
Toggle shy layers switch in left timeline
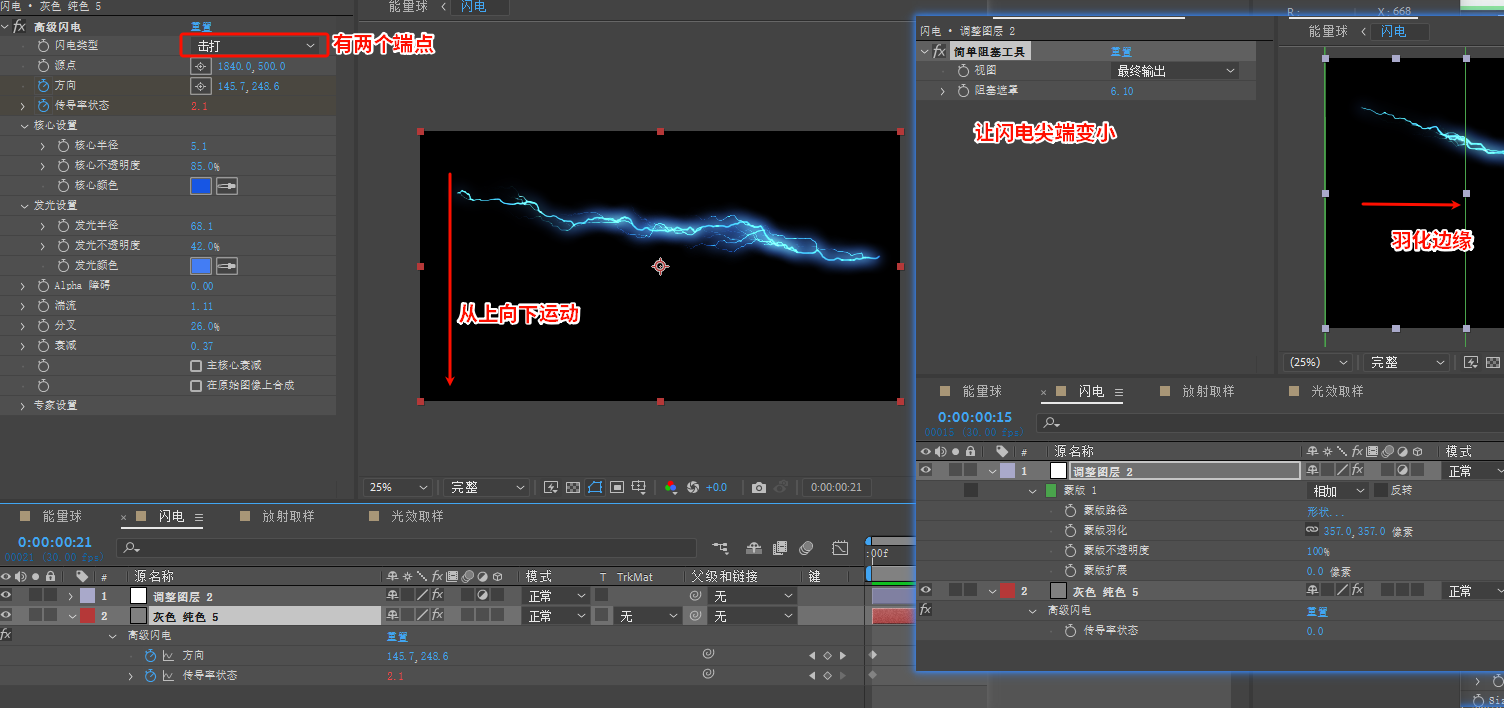754,548
